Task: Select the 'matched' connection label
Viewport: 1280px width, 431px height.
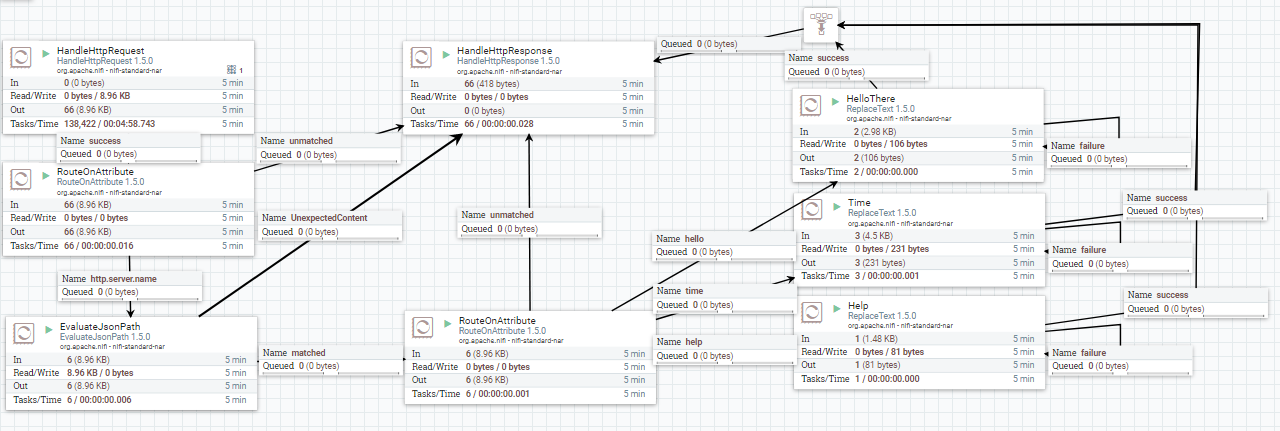Action: tap(330, 360)
